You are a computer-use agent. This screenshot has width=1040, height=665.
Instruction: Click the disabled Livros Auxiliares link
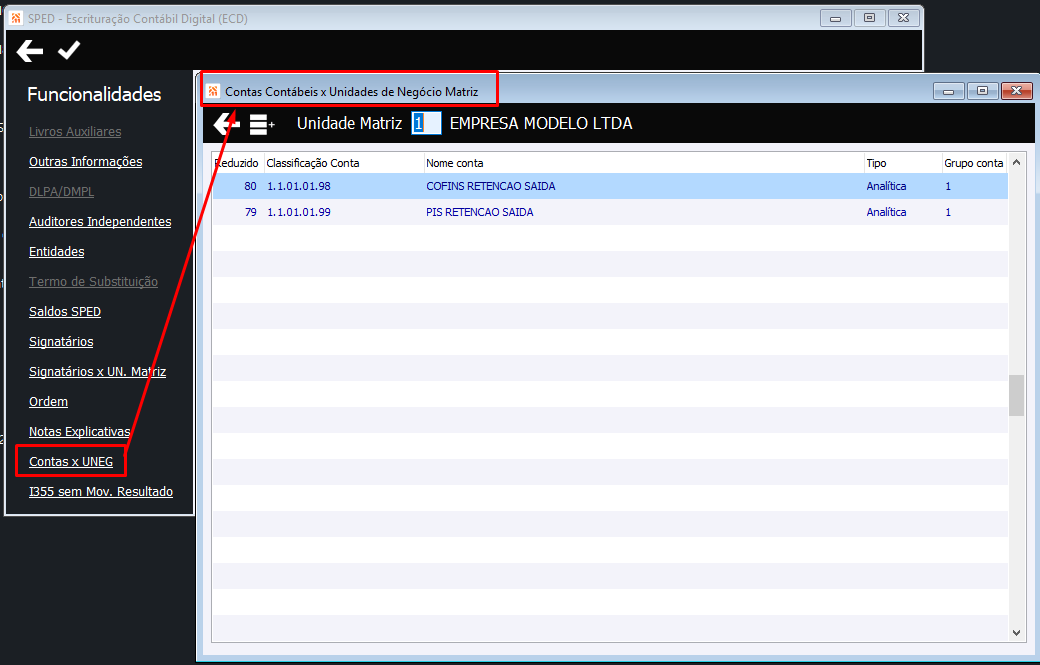coord(75,131)
